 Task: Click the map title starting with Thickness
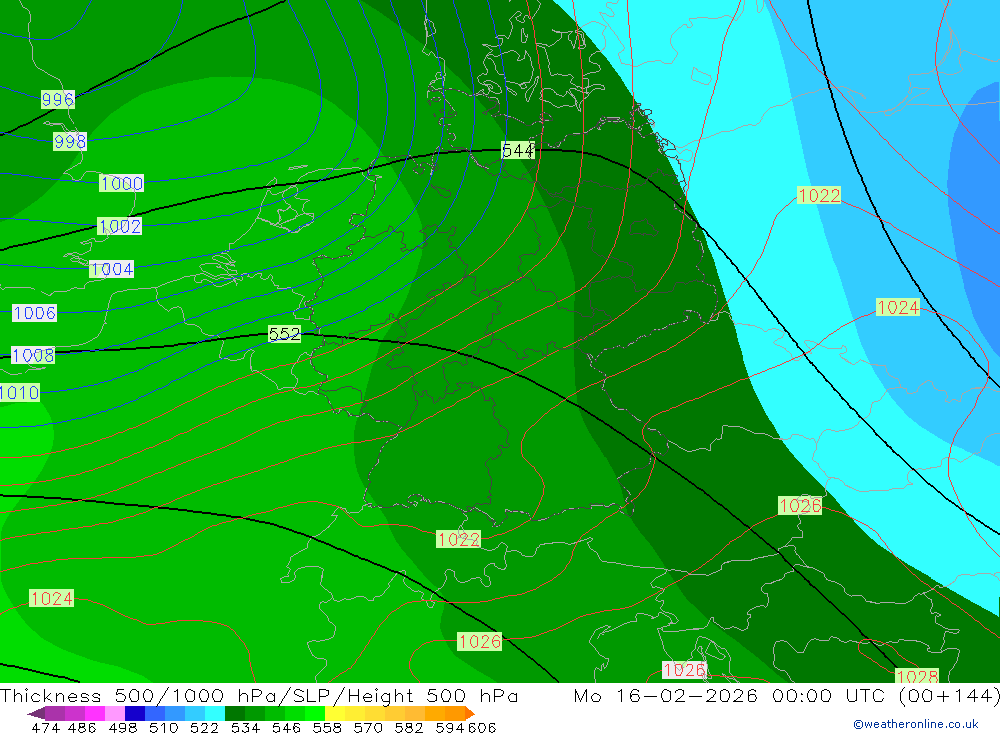coord(259,695)
